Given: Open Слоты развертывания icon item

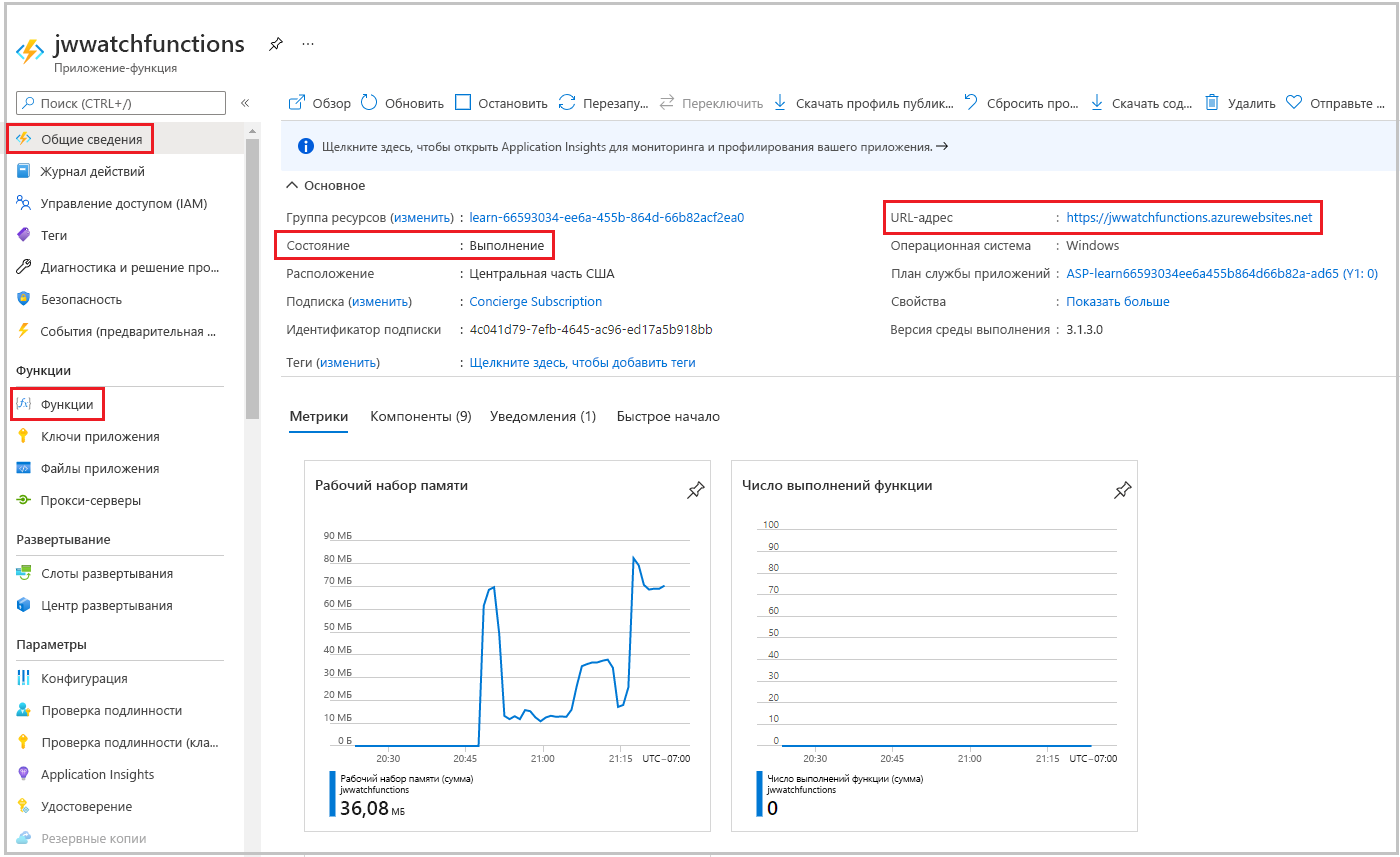Looking at the screenshot, I should tap(24, 573).
